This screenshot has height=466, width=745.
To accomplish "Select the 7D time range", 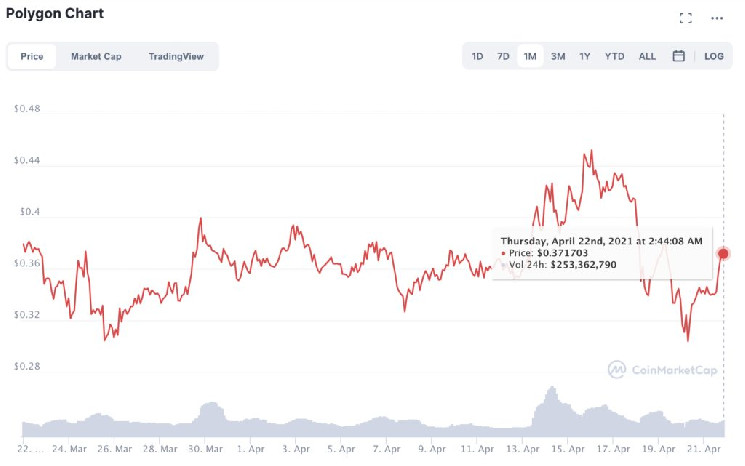I will point(504,56).
